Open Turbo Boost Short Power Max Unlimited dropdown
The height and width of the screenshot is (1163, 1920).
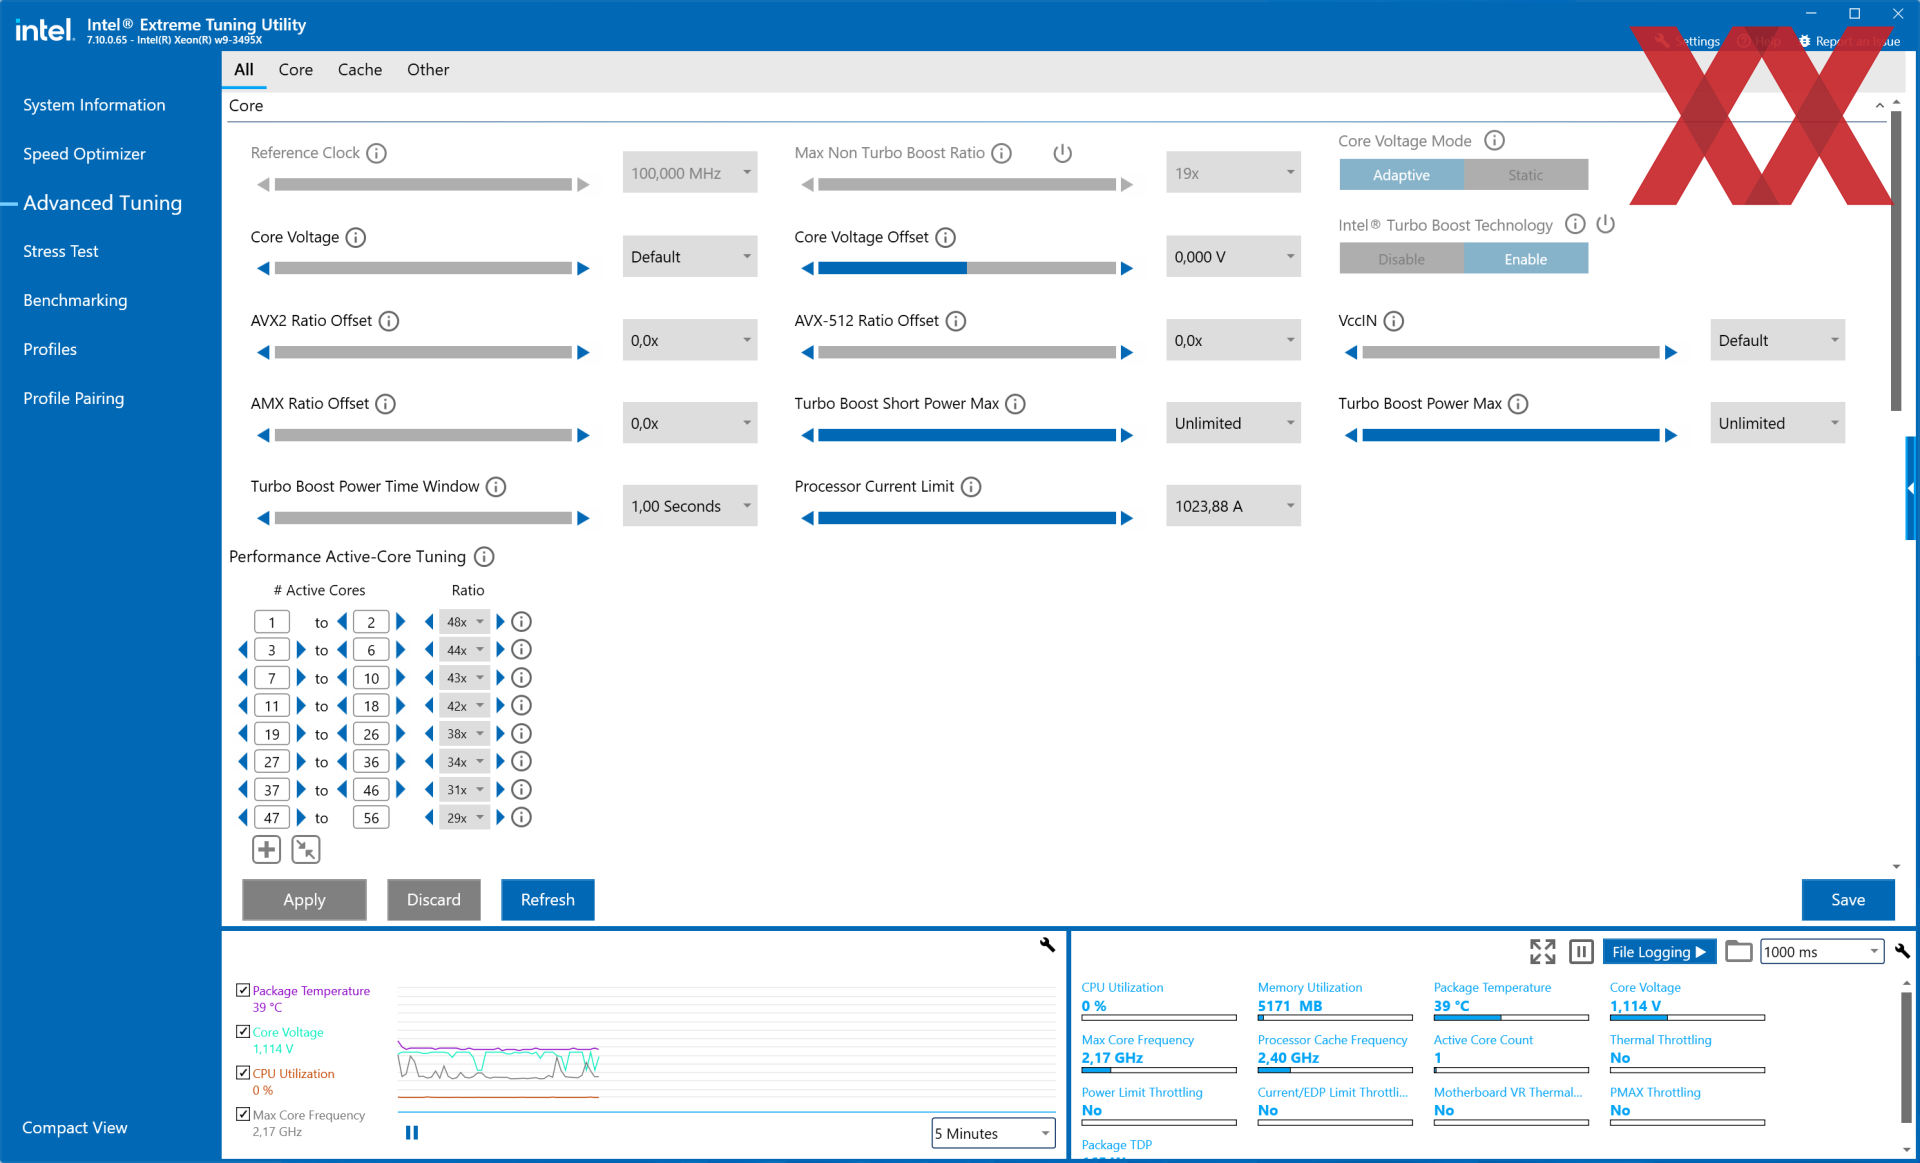pos(1233,424)
